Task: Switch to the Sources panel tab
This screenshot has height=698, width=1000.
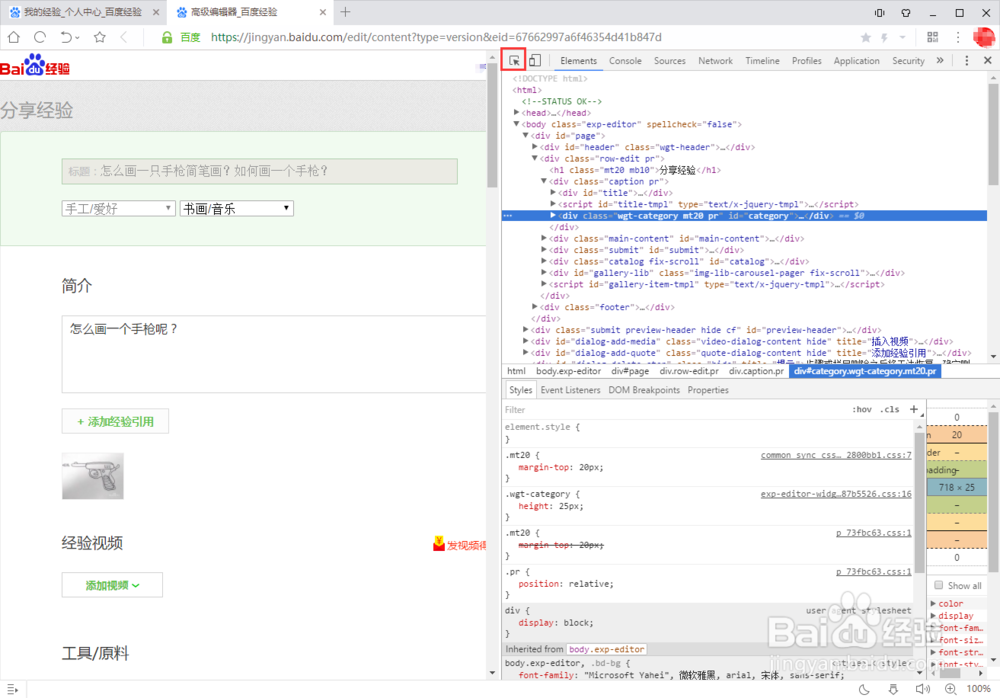Action: click(670, 61)
